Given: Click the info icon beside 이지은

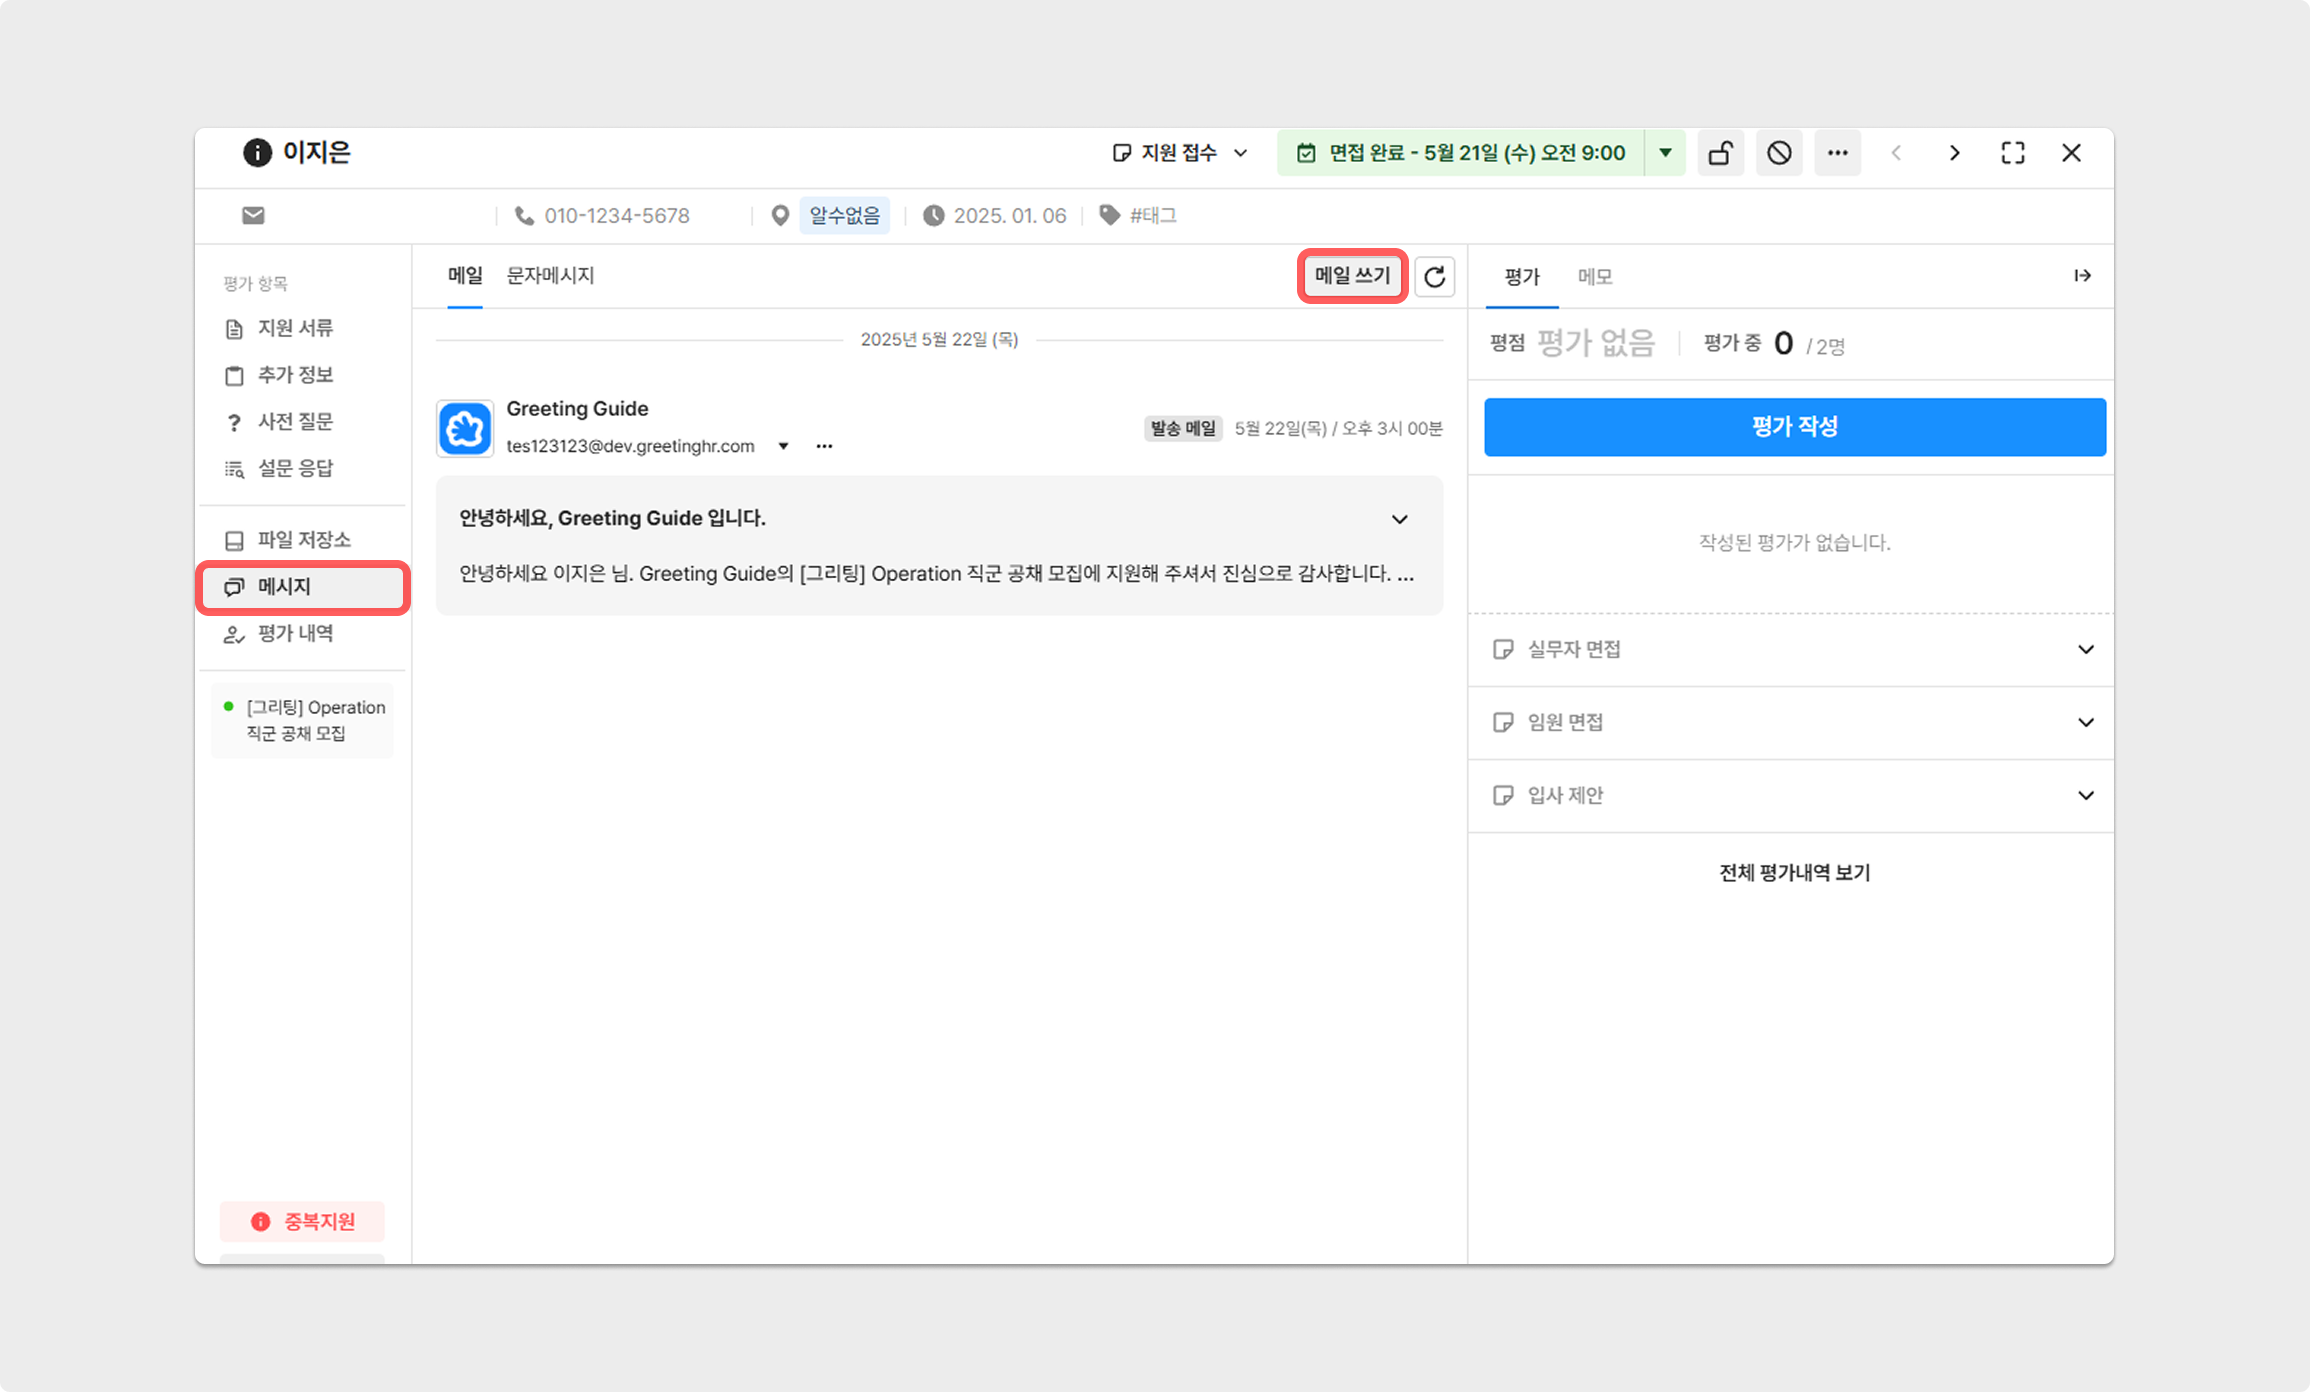Looking at the screenshot, I should 257,152.
